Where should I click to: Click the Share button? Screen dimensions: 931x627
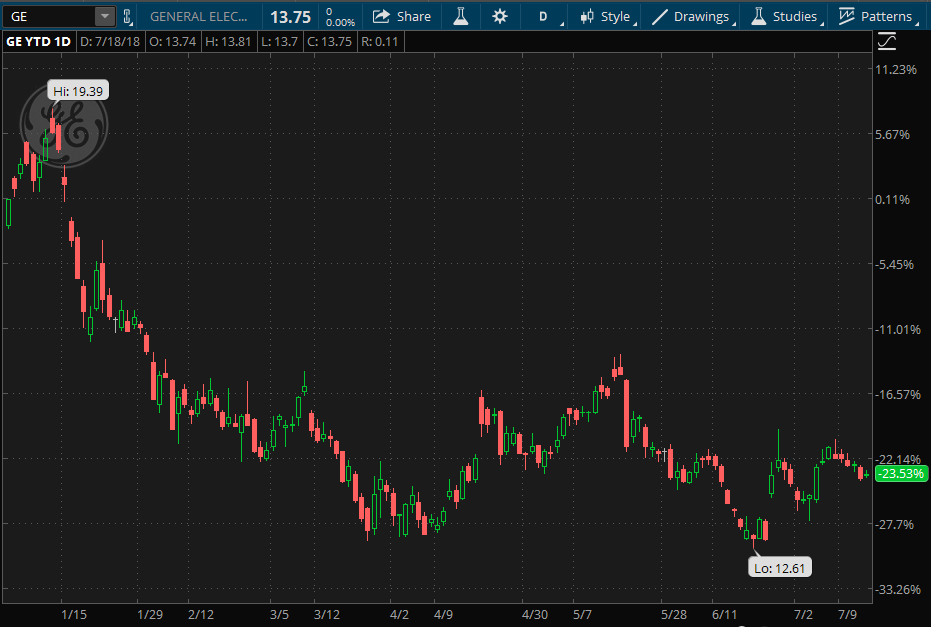point(401,16)
